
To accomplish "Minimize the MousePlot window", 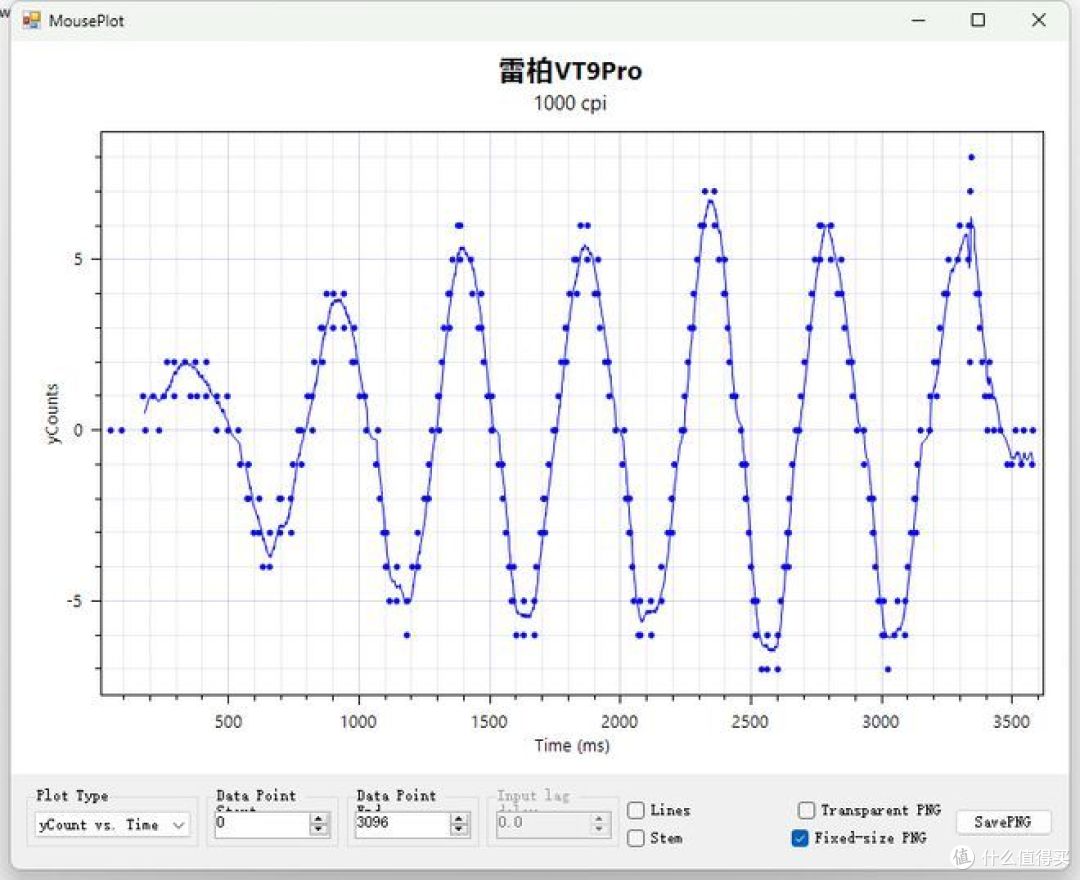I will coord(918,21).
